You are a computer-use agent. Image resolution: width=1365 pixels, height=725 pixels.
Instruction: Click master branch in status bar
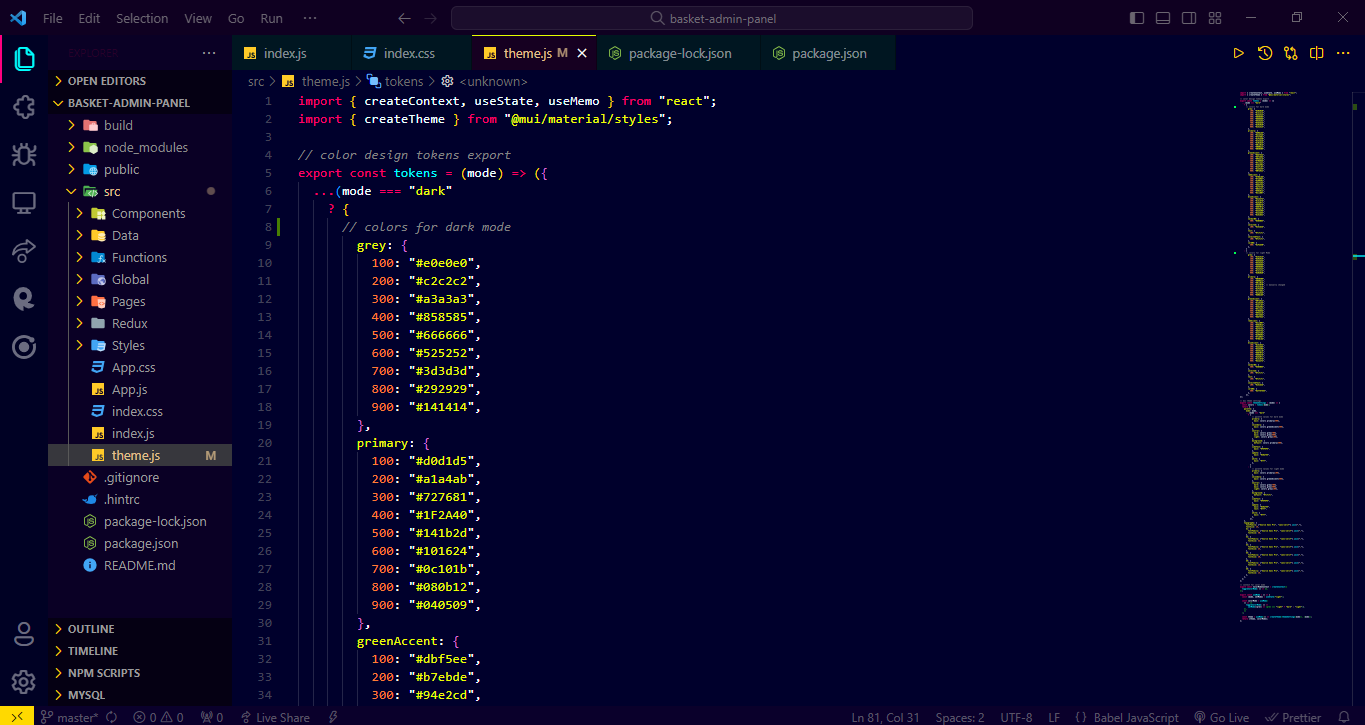click(70, 717)
